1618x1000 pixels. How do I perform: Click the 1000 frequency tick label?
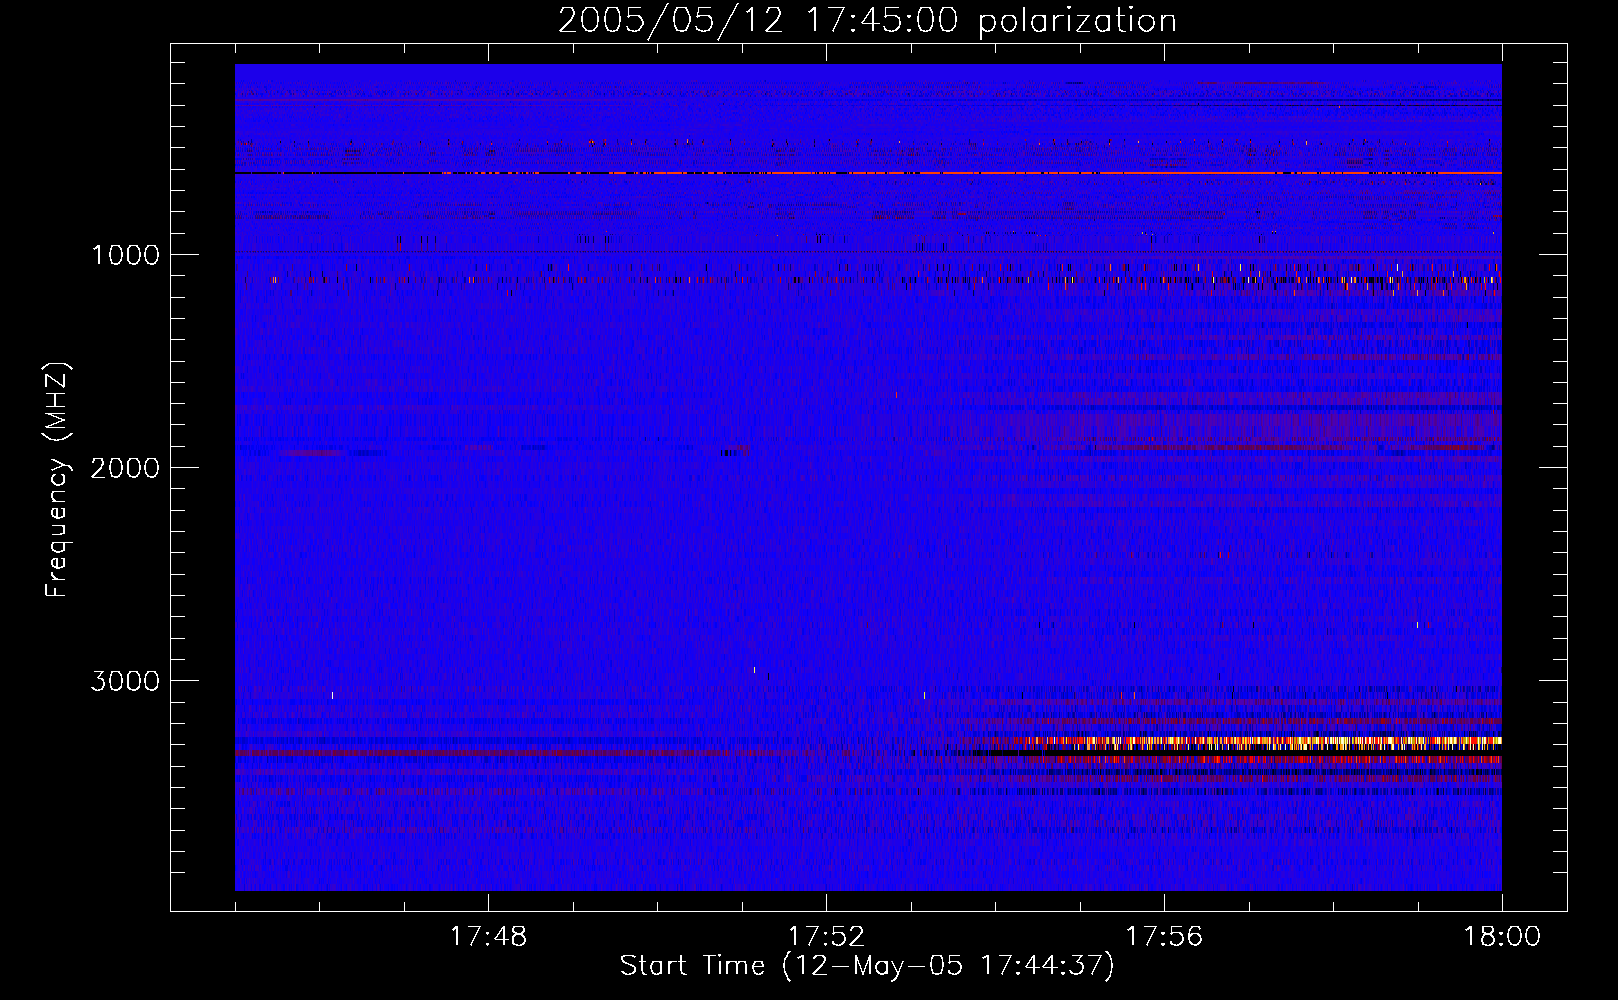tap(125, 255)
